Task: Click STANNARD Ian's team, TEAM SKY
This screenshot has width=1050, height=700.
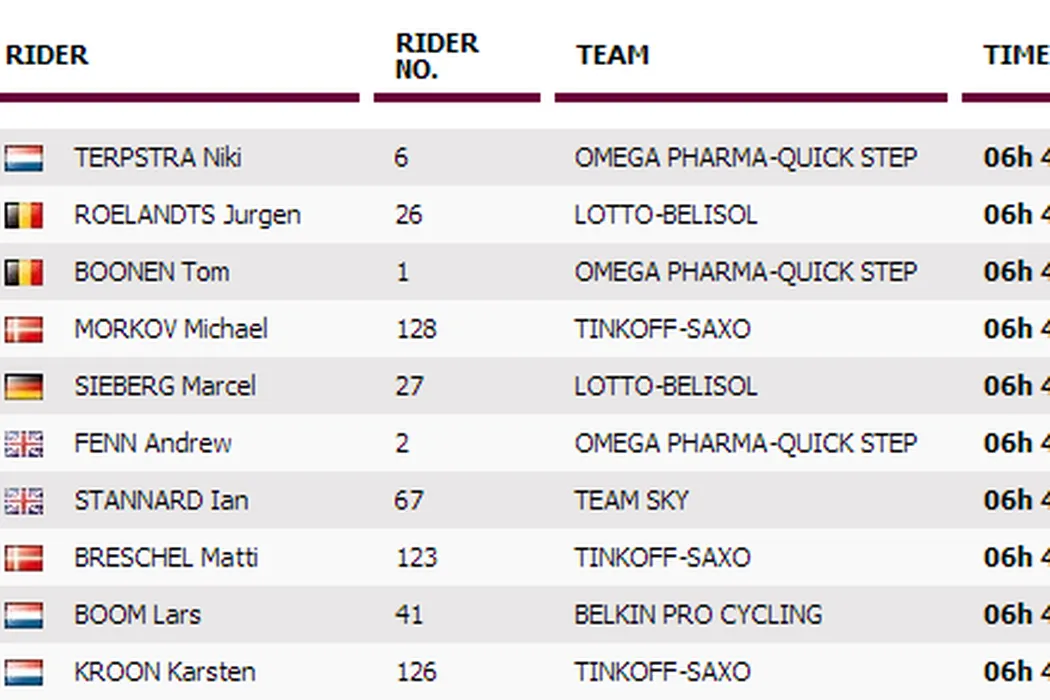Action: click(x=631, y=500)
